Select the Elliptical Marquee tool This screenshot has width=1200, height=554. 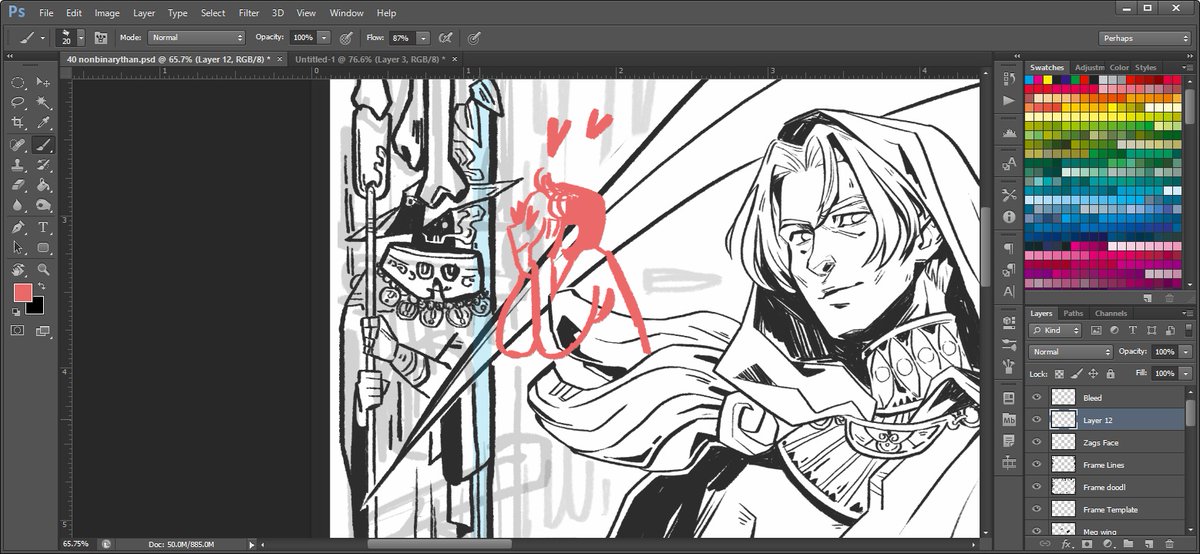[18, 82]
